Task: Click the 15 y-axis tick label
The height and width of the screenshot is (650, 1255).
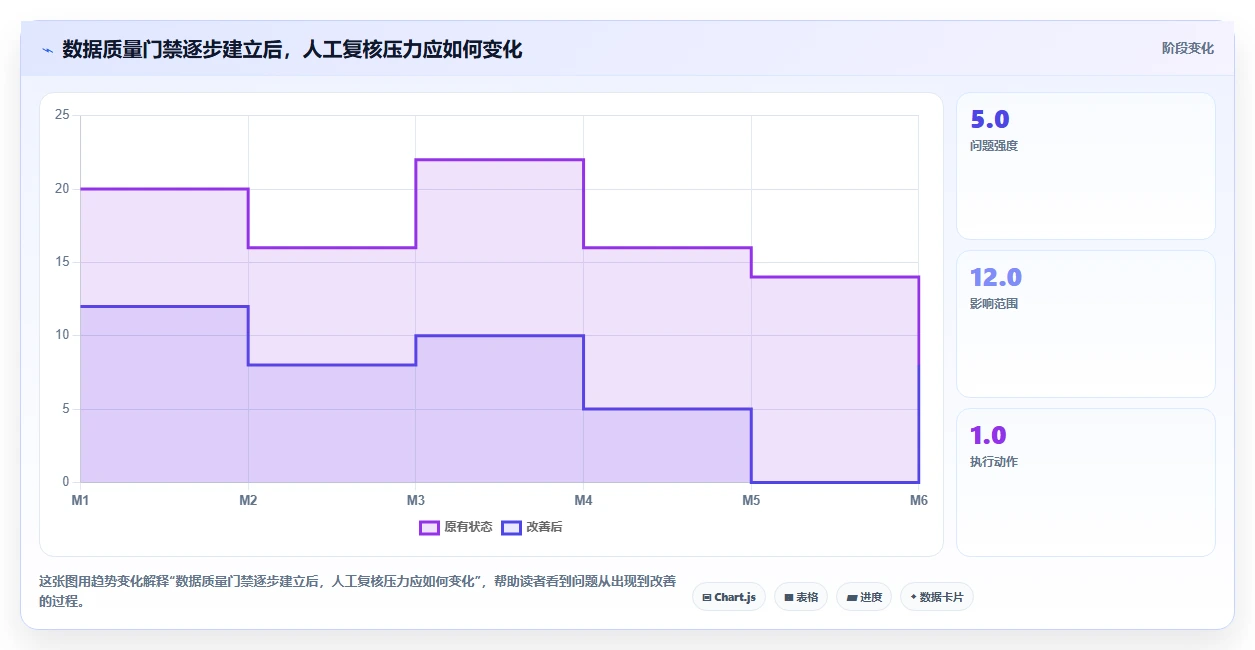Action: (x=62, y=262)
